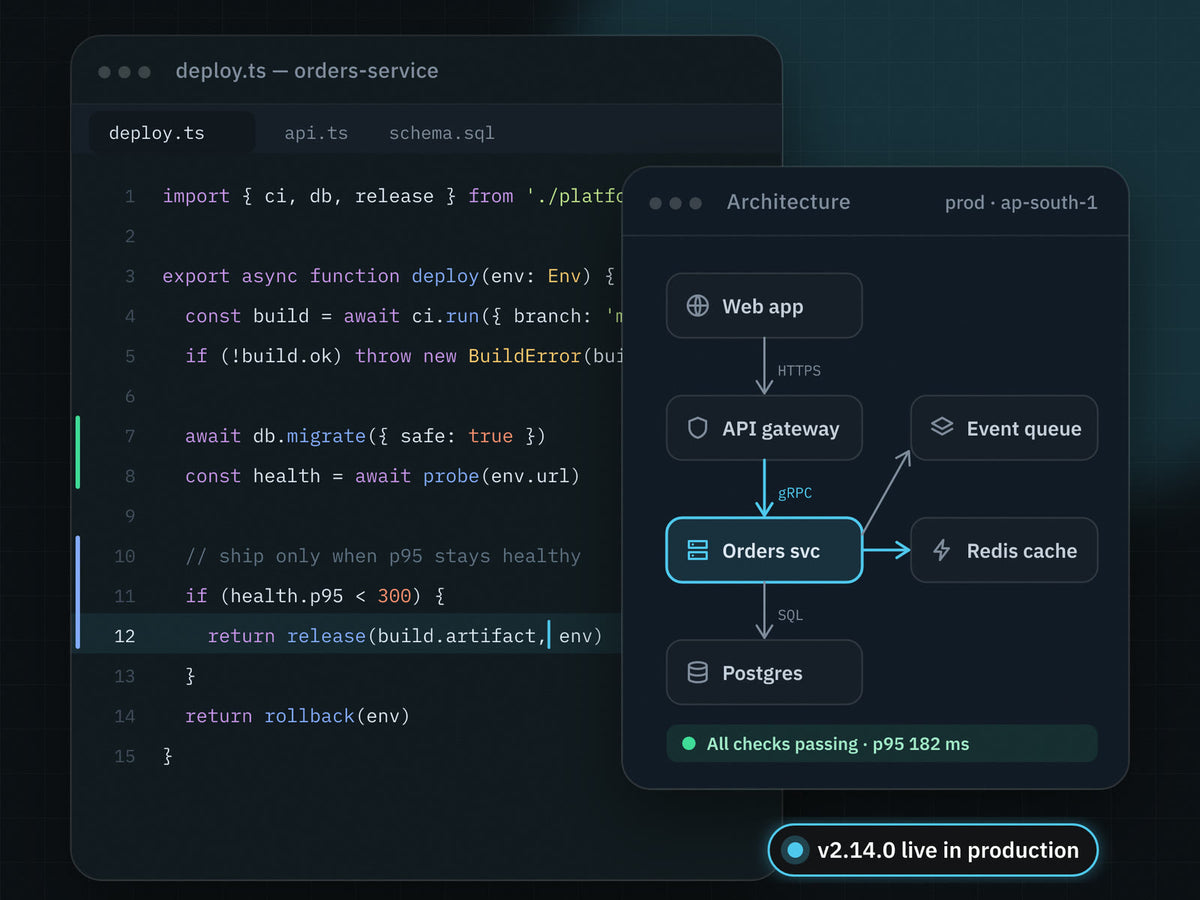1200x900 pixels.
Task: Open the schema.sql tab
Action: click(442, 133)
